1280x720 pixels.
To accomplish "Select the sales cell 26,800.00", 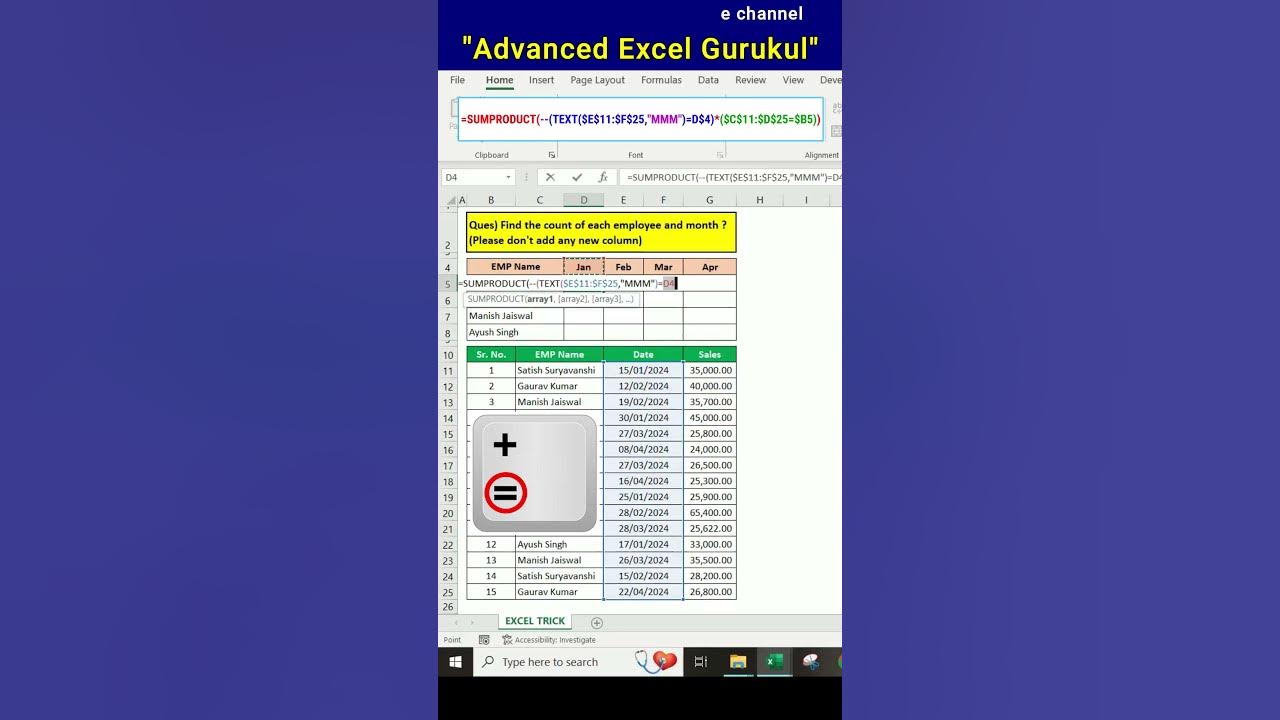I will tap(710, 592).
